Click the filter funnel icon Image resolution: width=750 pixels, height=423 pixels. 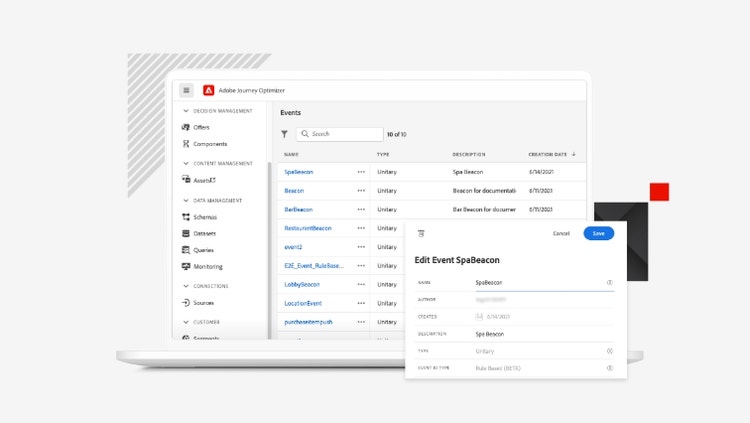coord(284,134)
